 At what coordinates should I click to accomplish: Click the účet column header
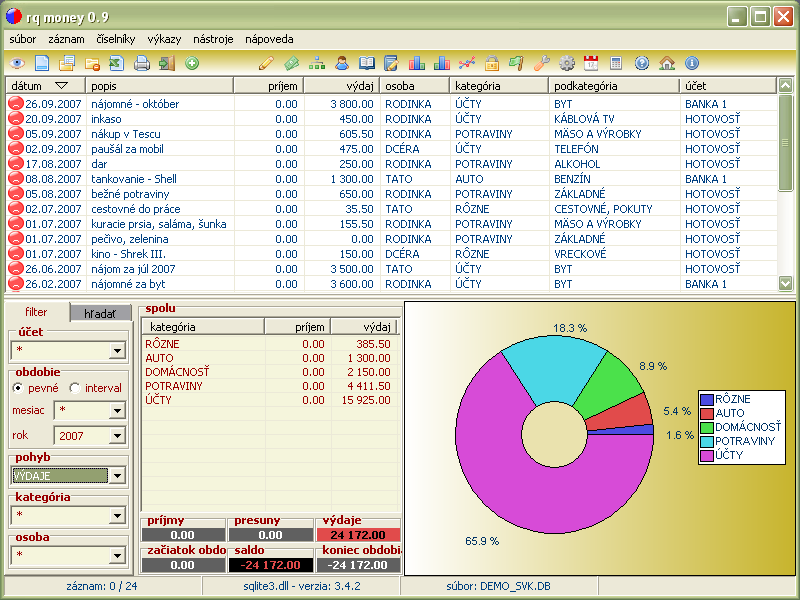coord(728,86)
